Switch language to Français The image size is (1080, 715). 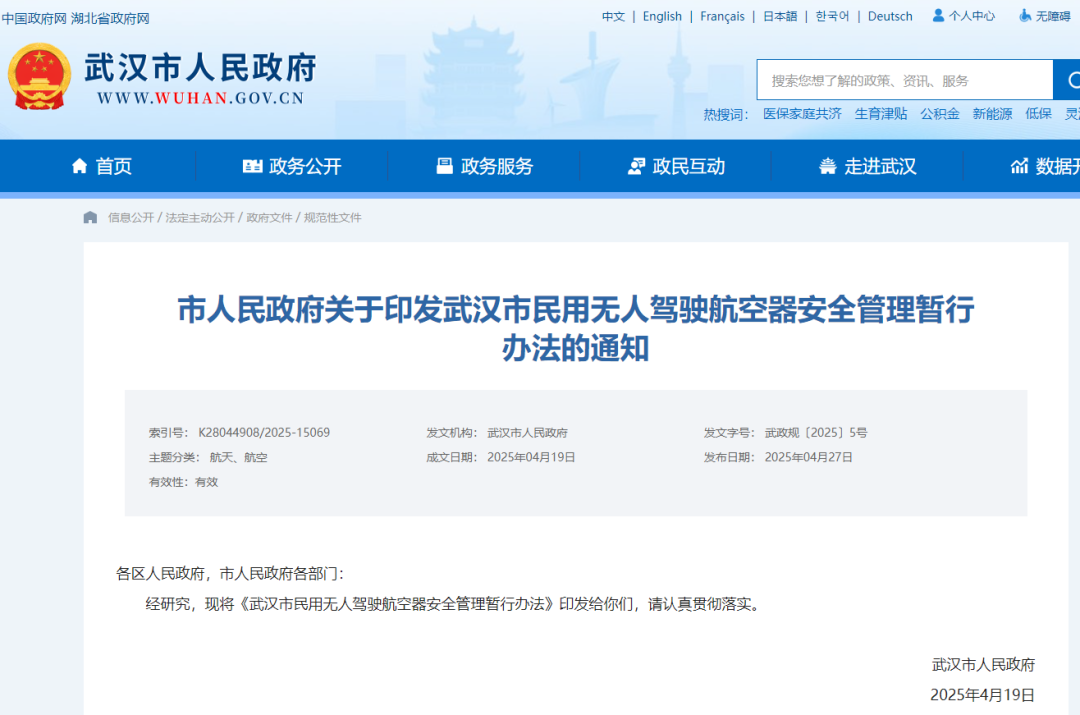[x=722, y=17]
